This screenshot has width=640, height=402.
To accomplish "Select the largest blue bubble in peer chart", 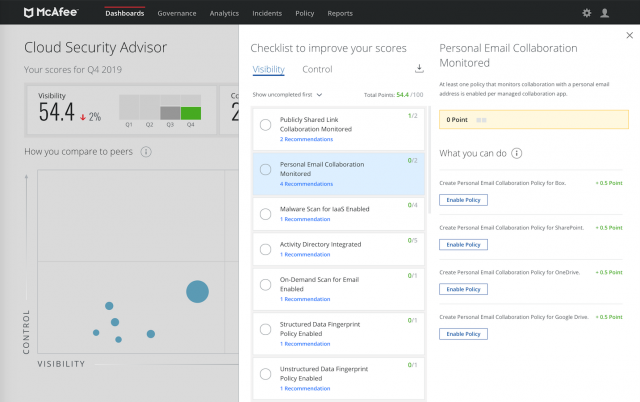I will 198,291.
